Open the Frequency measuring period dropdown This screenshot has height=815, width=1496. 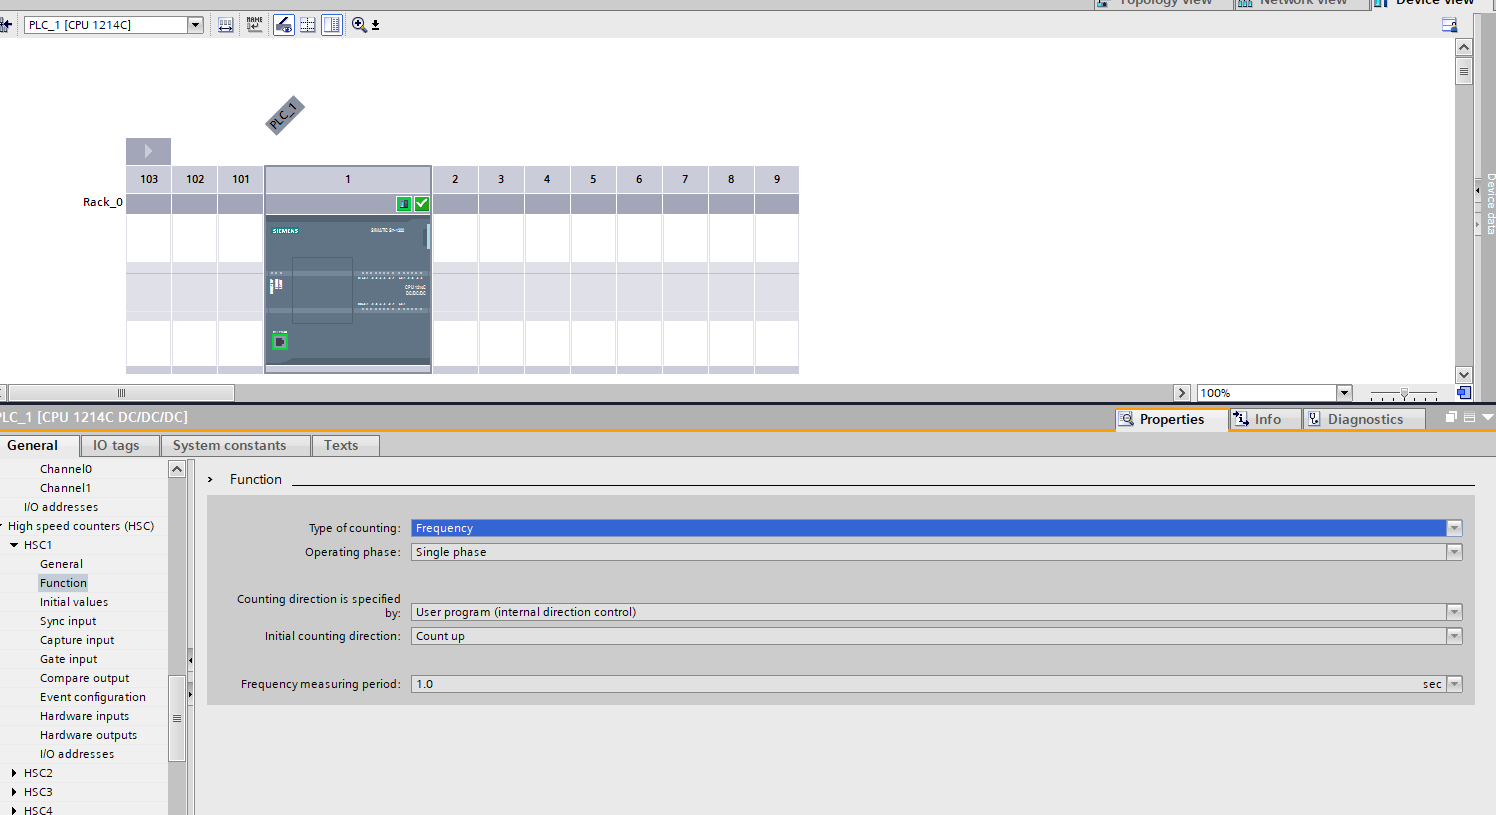pos(1454,684)
